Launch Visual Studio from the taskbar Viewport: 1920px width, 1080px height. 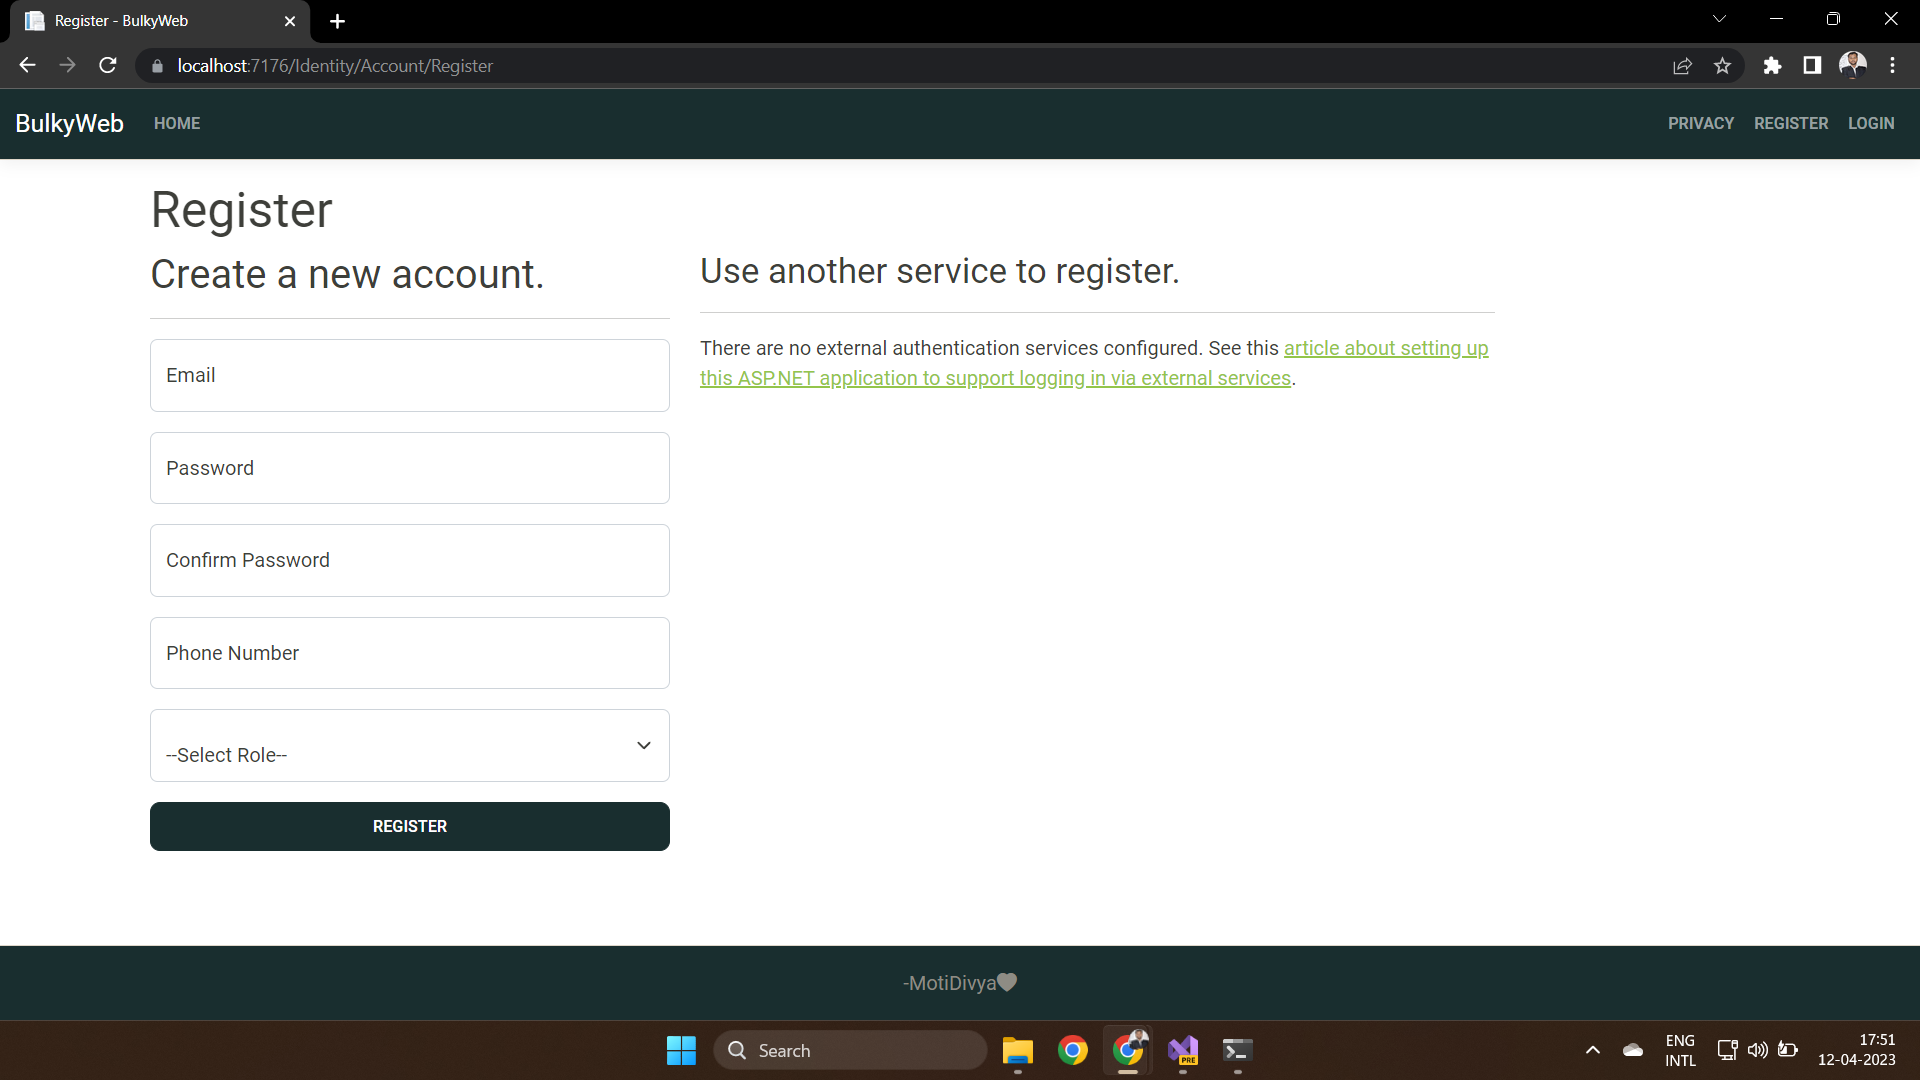[x=1181, y=1050]
